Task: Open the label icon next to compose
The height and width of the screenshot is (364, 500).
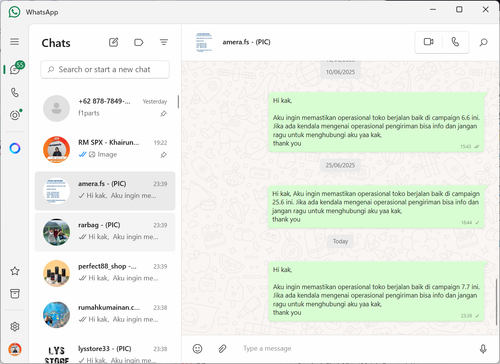Action: click(x=139, y=42)
